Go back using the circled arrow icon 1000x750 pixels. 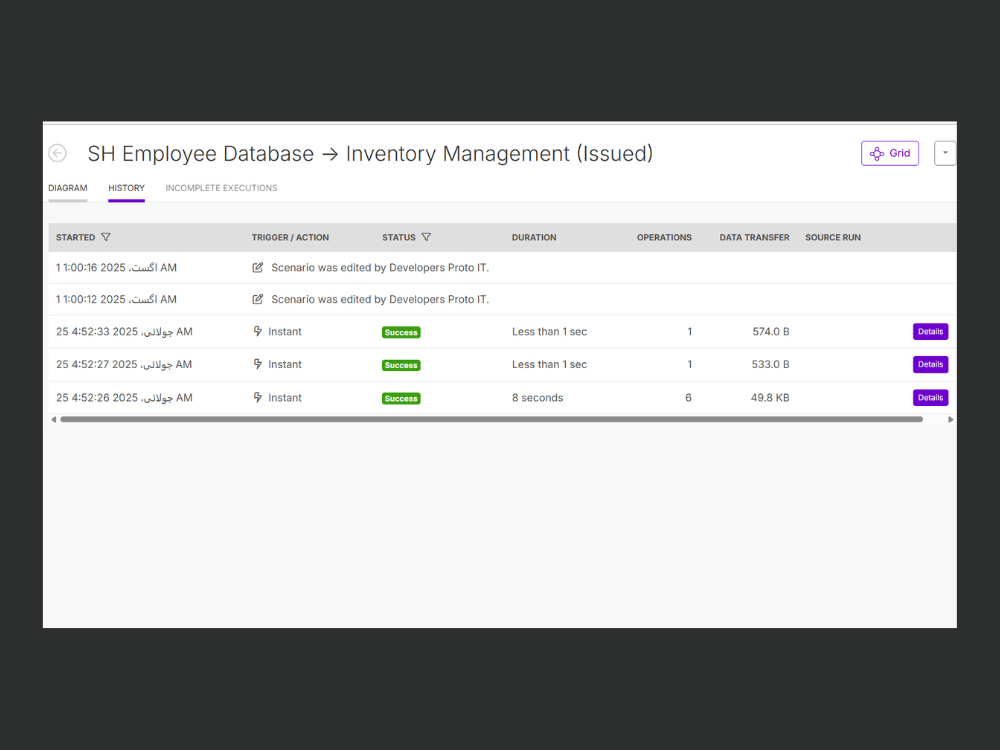[57, 153]
